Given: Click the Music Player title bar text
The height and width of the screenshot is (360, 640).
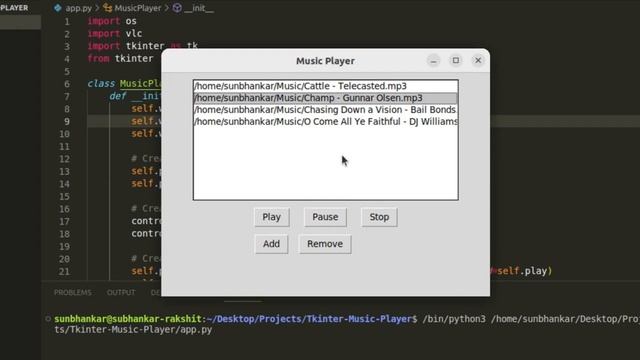Looking at the screenshot, I should pos(325,61).
